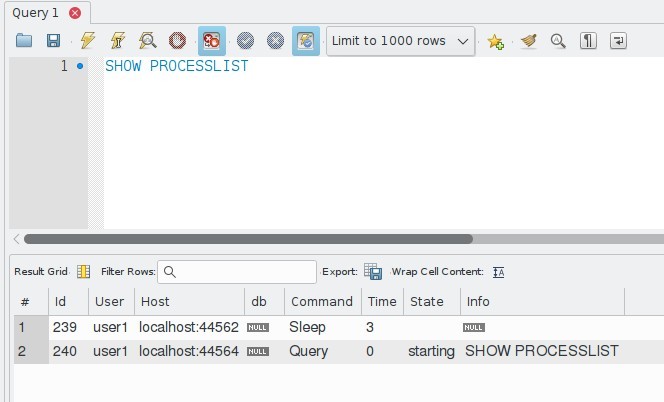Click the scrollbar's left arrow
Screen dimensions: 664x402
pos(16,239)
